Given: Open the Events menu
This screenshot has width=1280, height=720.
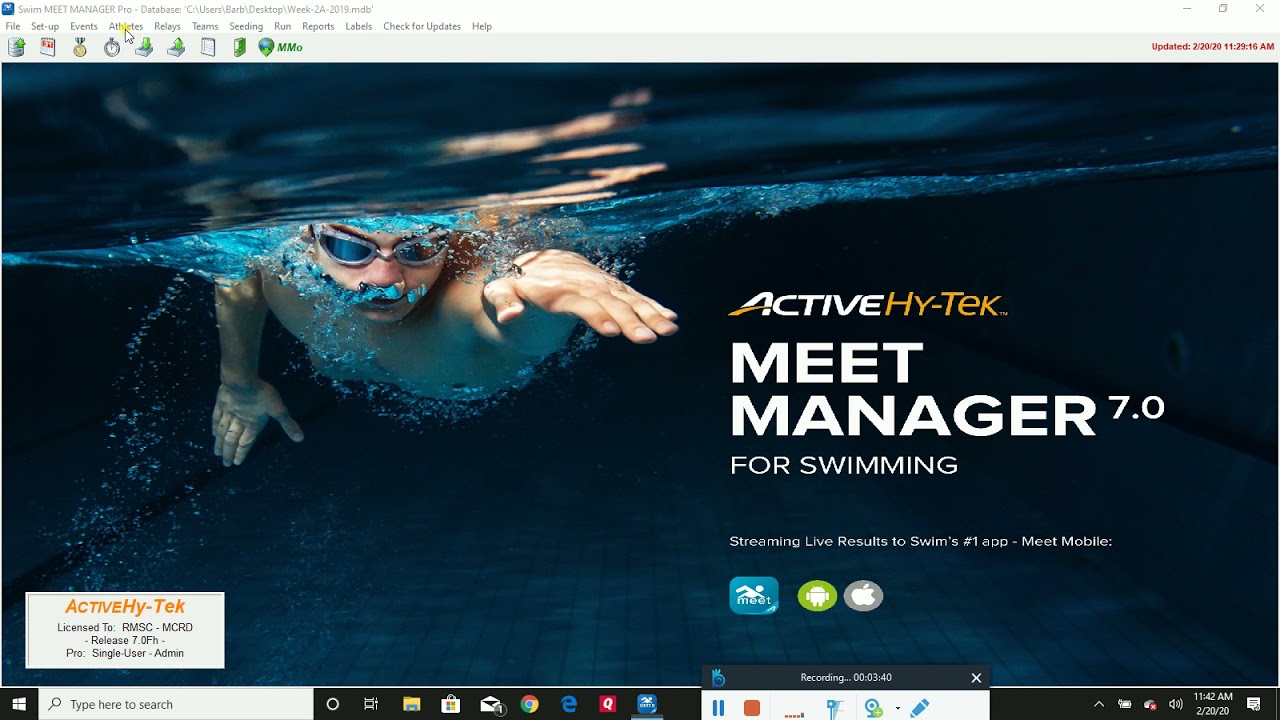Looking at the screenshot, I should [84, 26].
